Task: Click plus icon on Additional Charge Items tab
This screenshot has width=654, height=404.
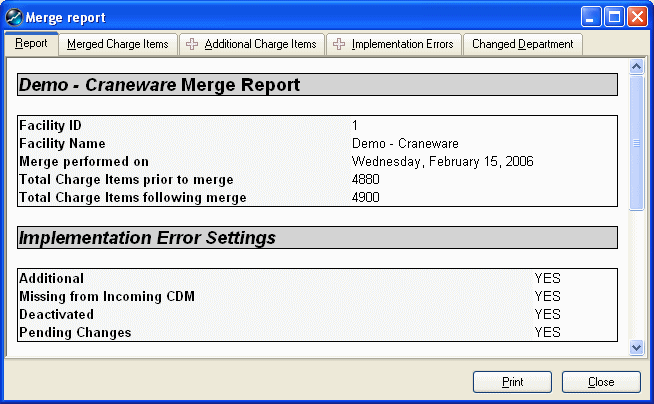Action: [192, 44]
